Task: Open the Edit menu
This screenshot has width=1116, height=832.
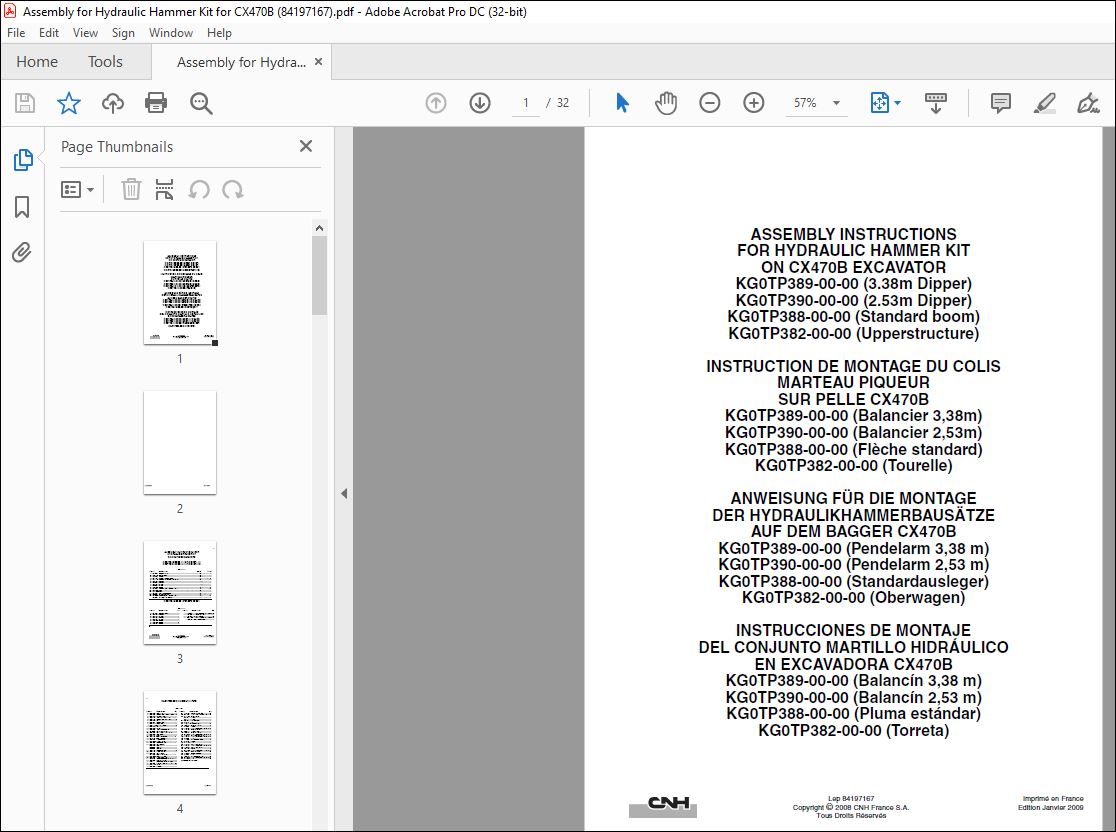Action: coord(48,33)
